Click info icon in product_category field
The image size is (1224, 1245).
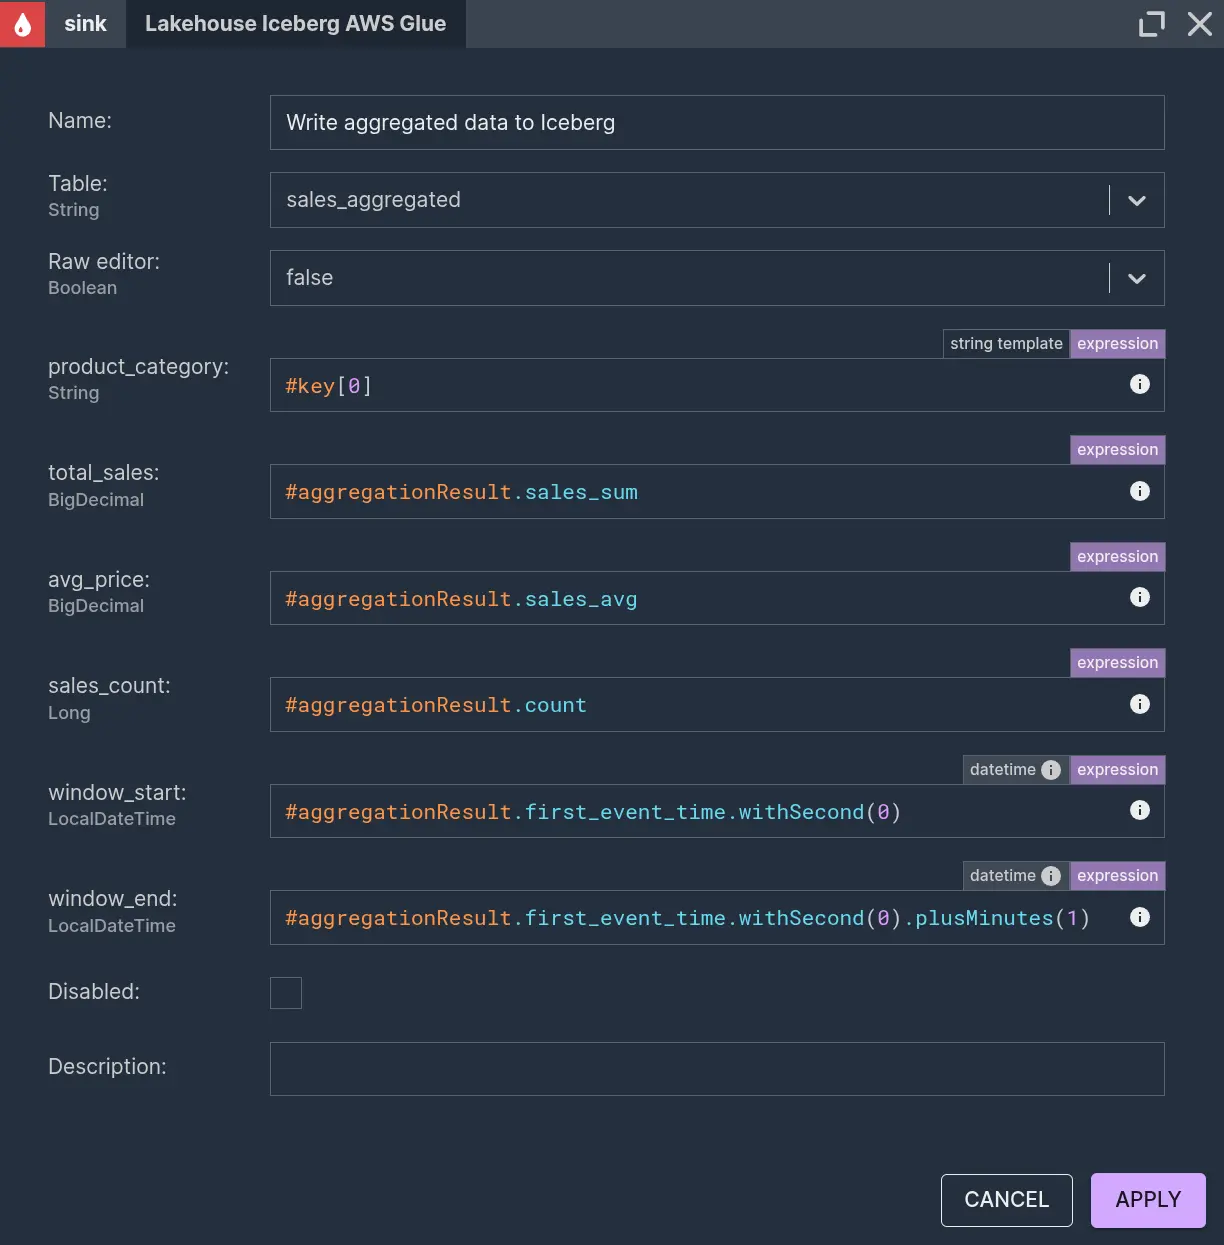point(1140,384)
